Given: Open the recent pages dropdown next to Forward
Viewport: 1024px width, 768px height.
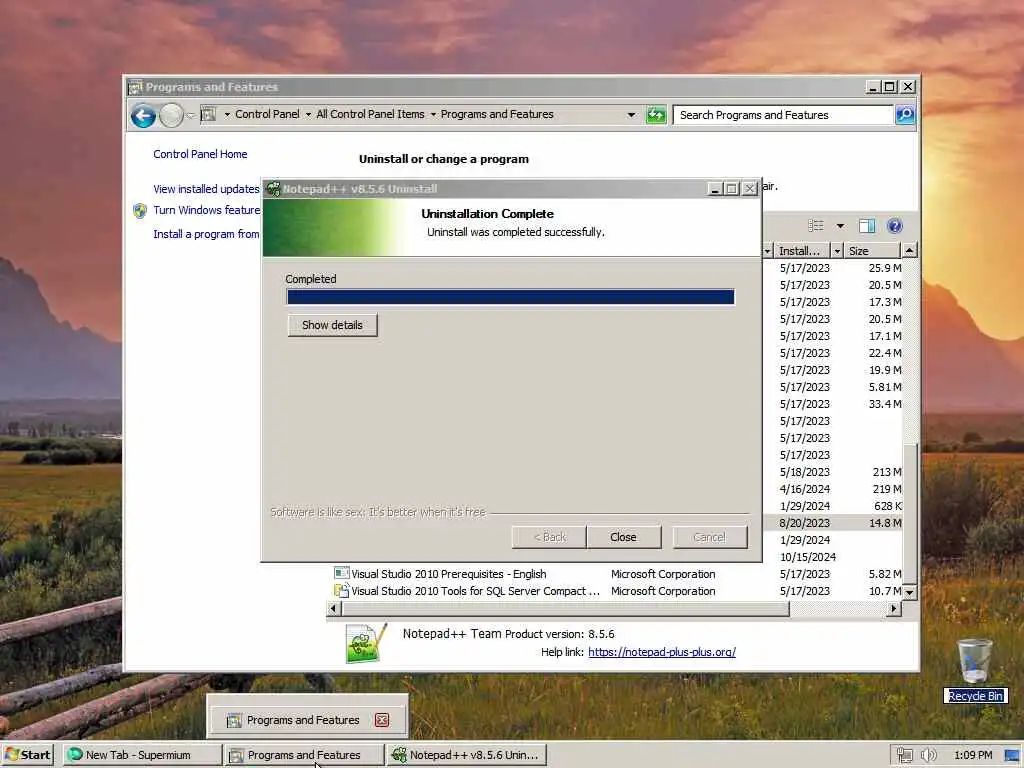Looking at the screenshot, I should [x=190, y=116].
